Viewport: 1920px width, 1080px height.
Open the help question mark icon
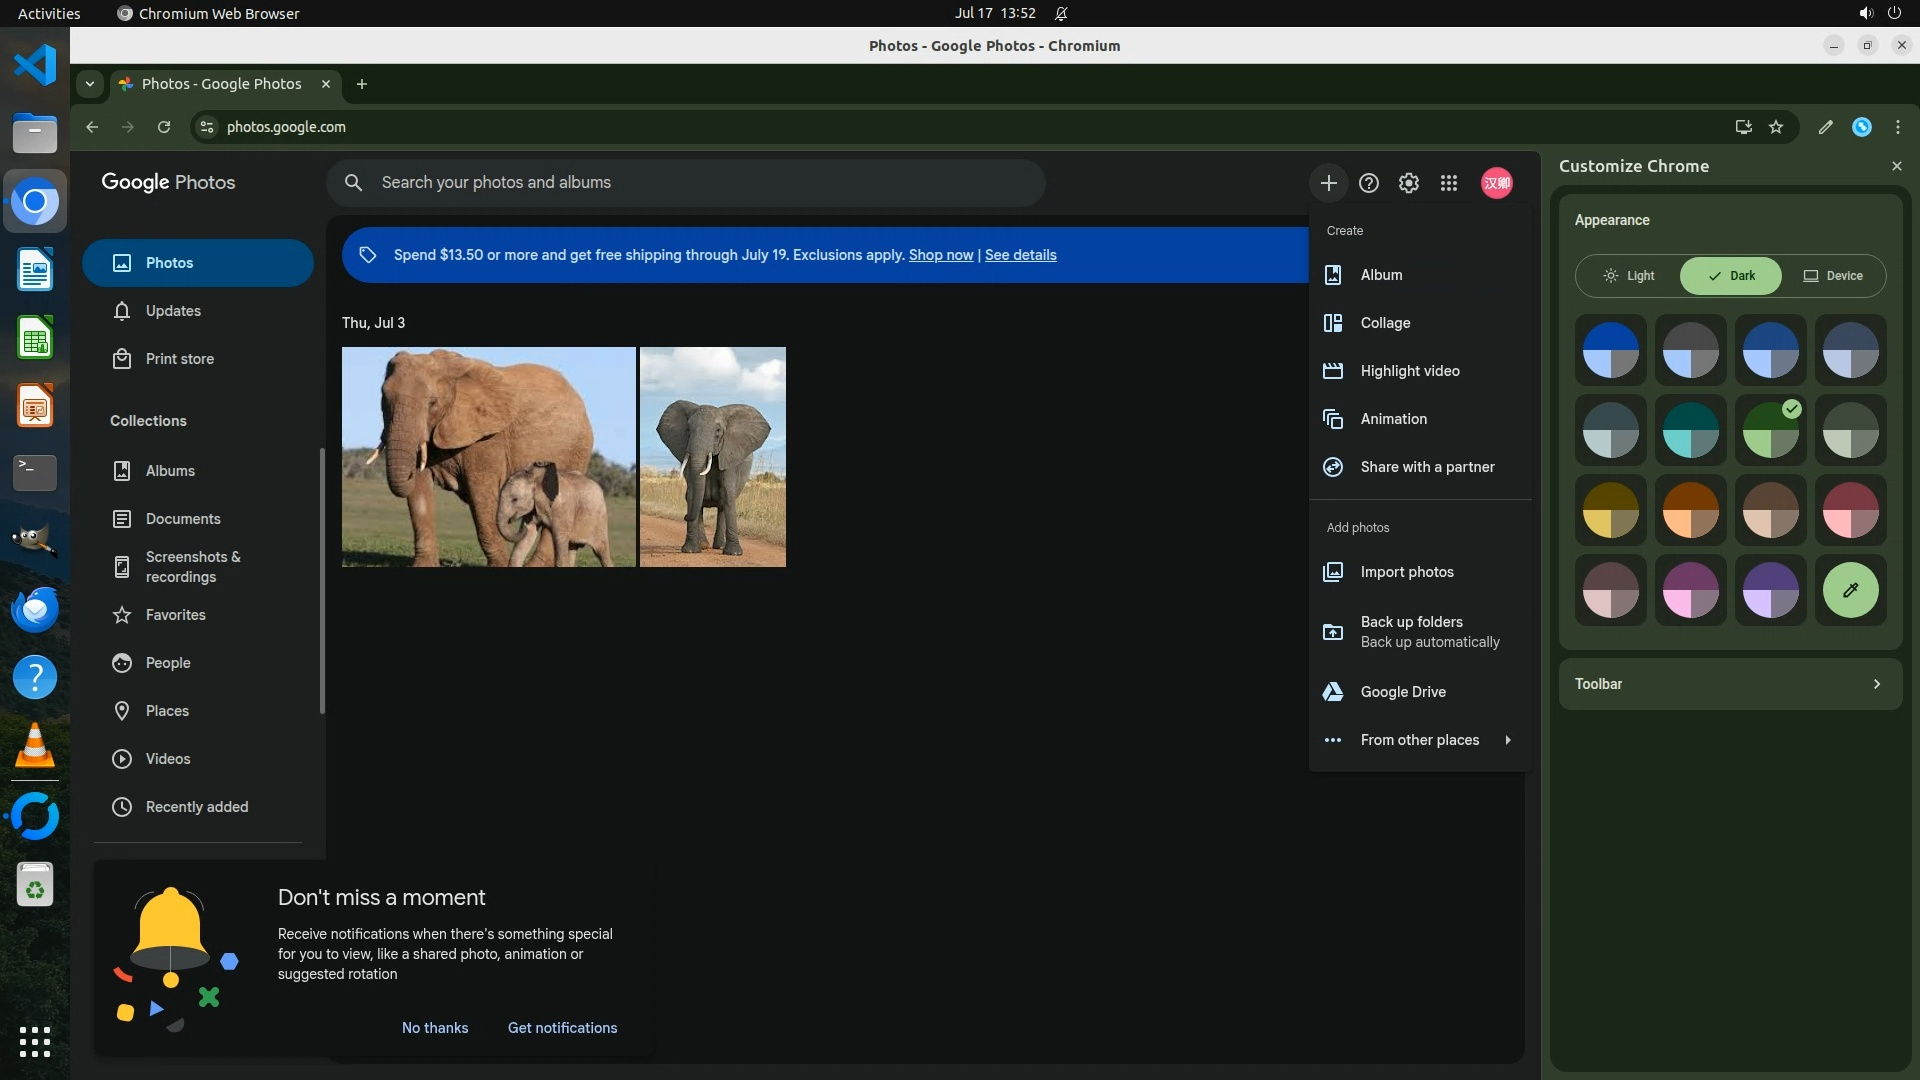point(1369,183)
